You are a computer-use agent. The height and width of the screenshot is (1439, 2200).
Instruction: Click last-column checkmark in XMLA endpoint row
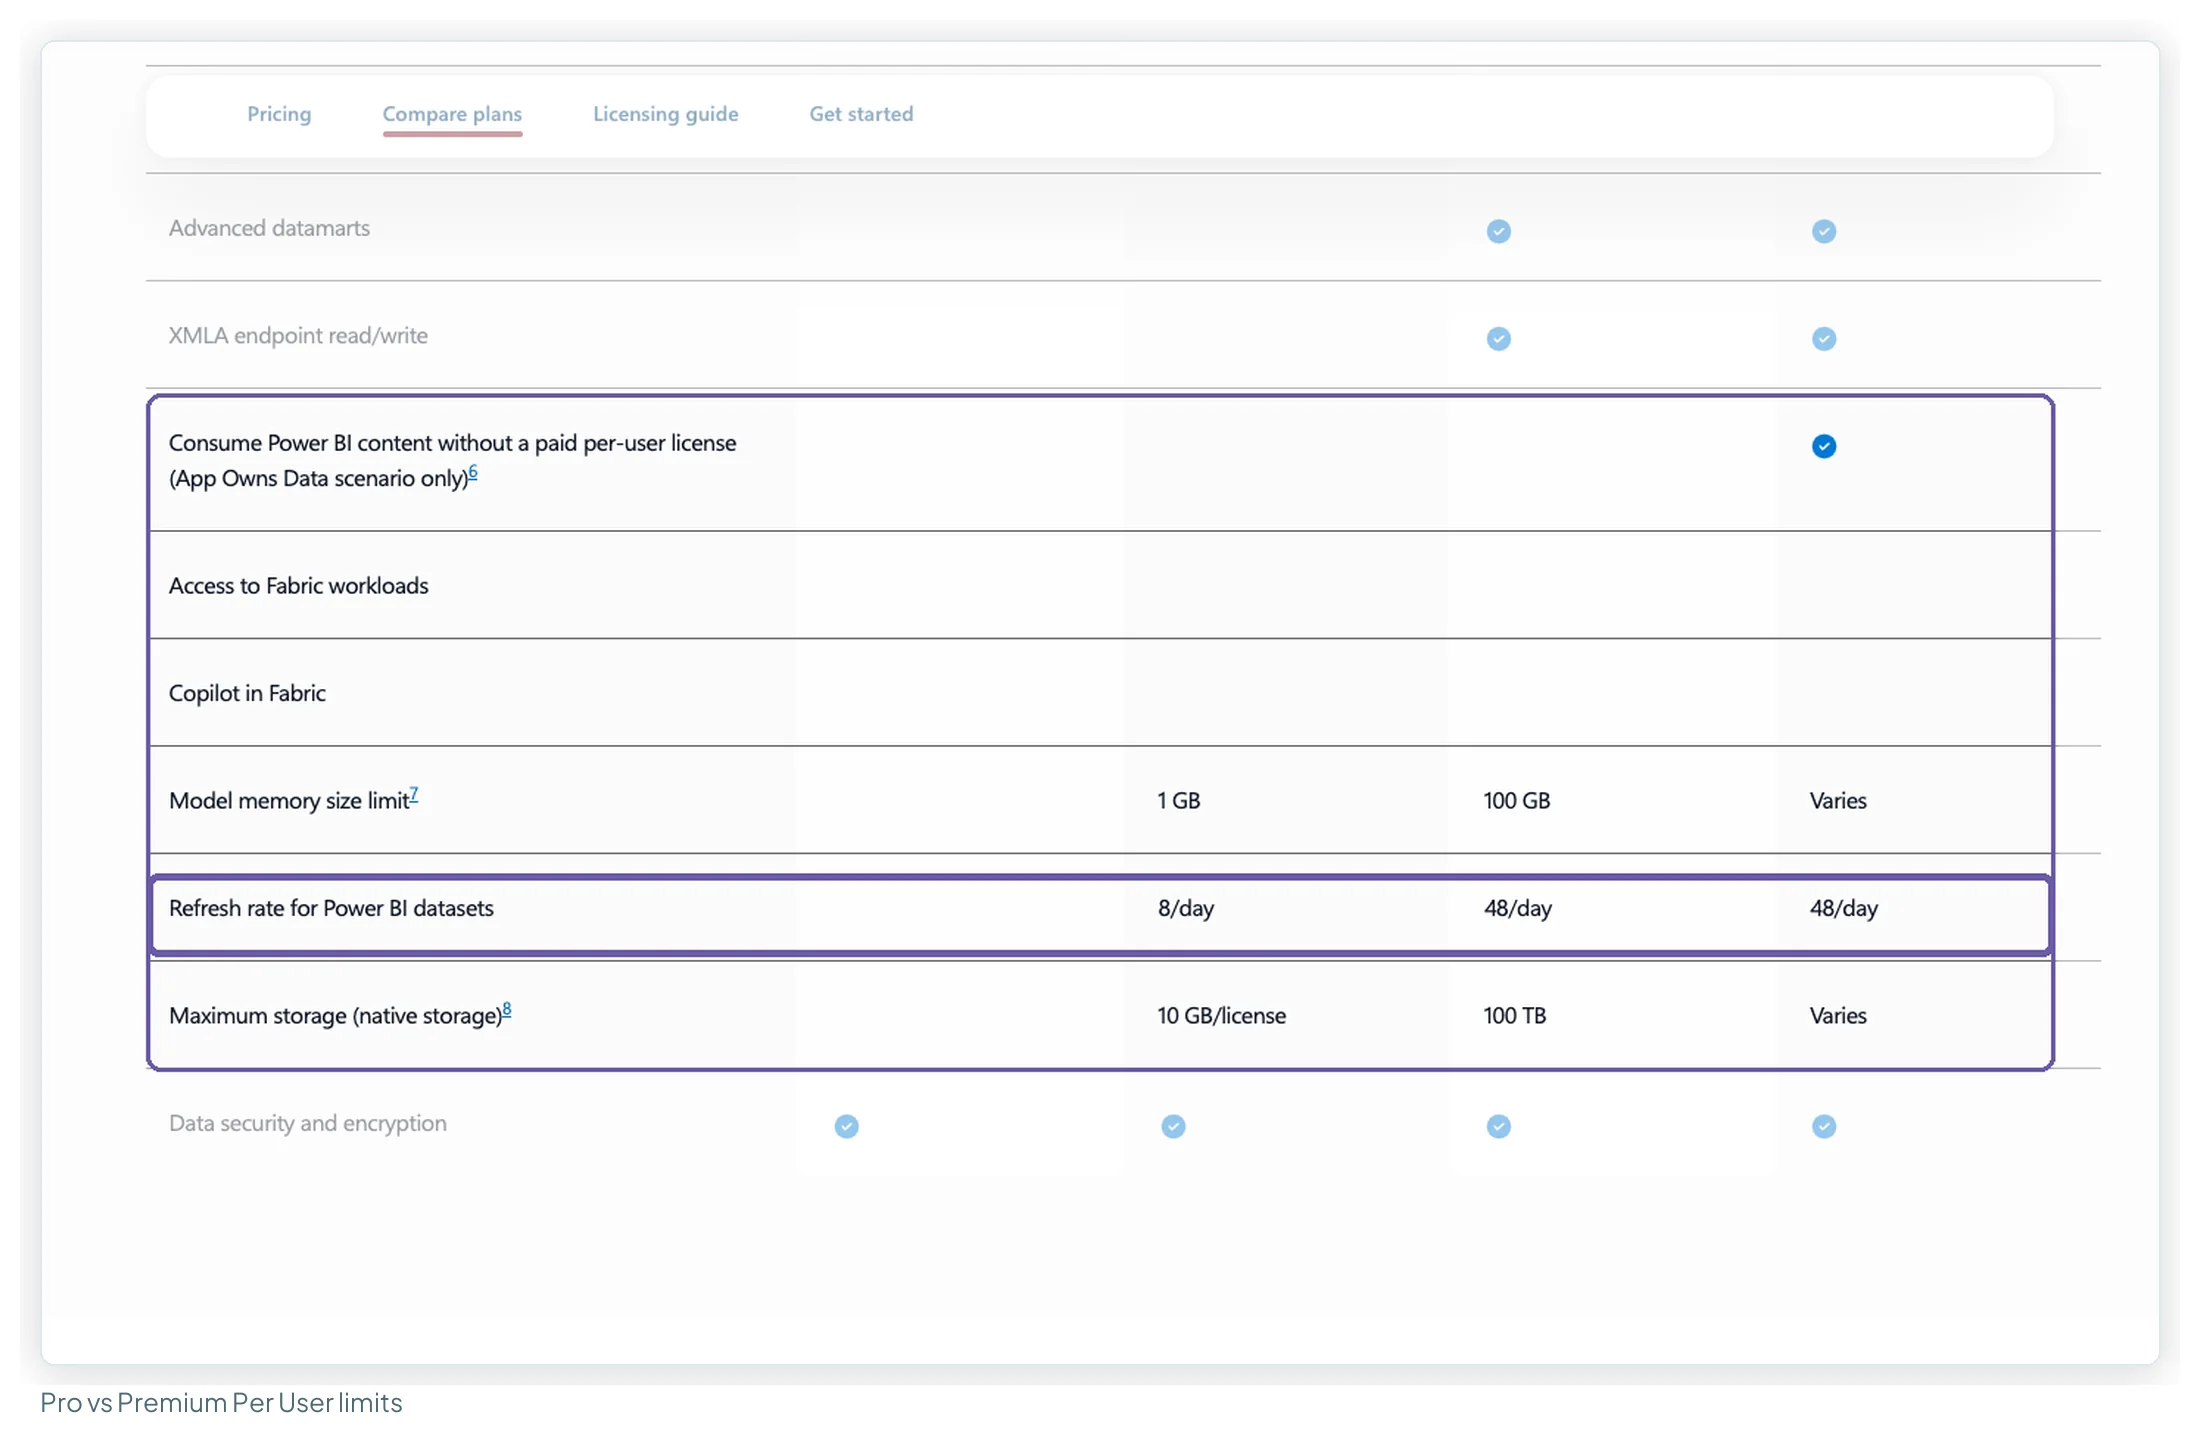[x=1823, y=339]
